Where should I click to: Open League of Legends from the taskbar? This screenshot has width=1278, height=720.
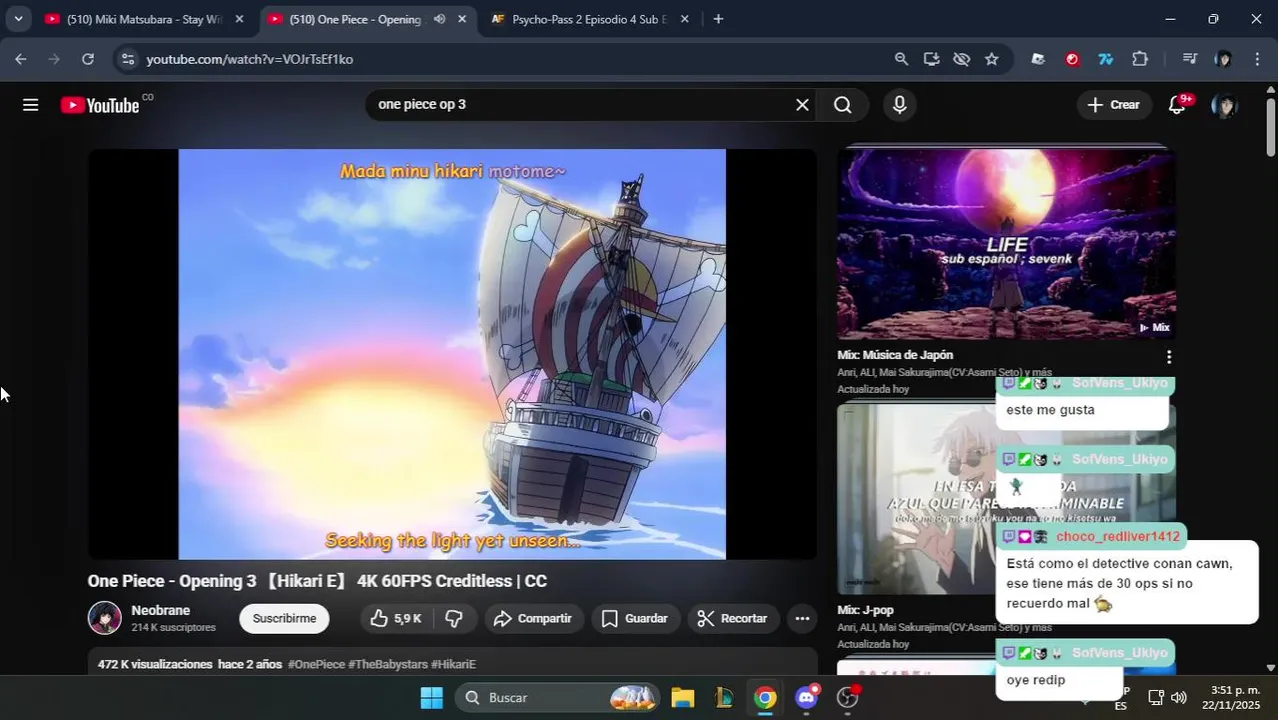point(724,697)
